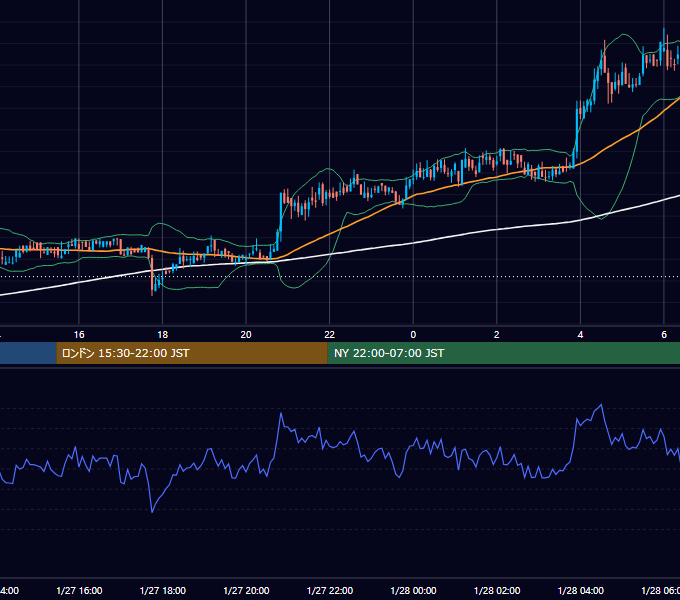
Task: Click the '22' hour label on the upper axis
Action: (330, 335)
